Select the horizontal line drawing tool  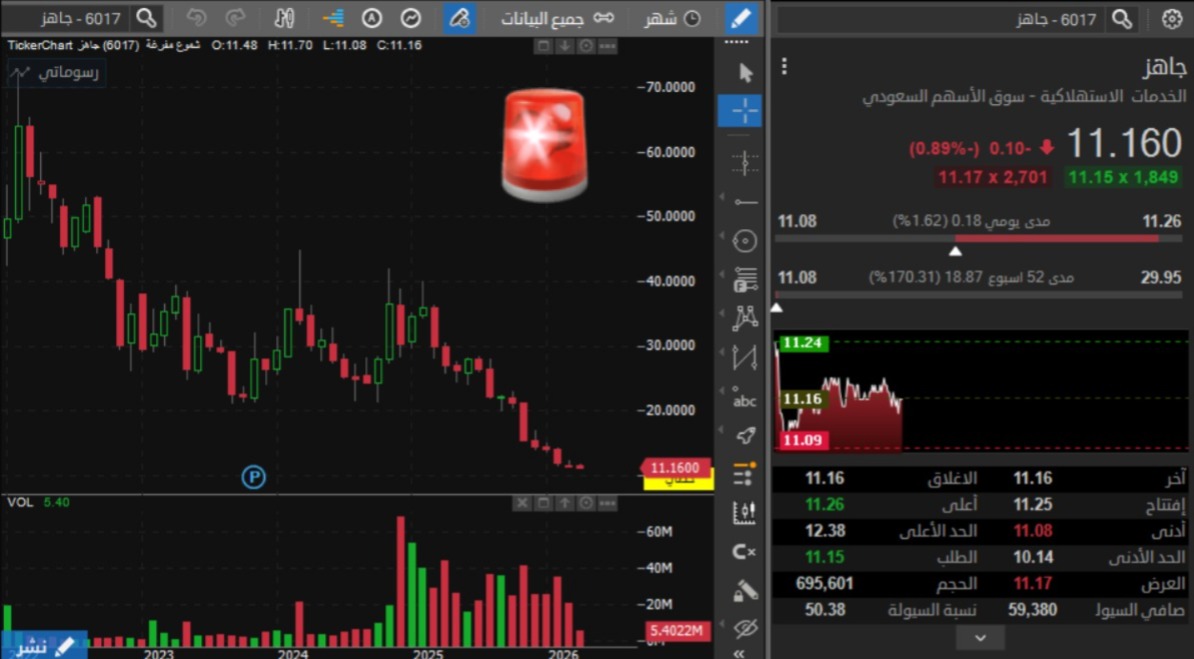745,202
